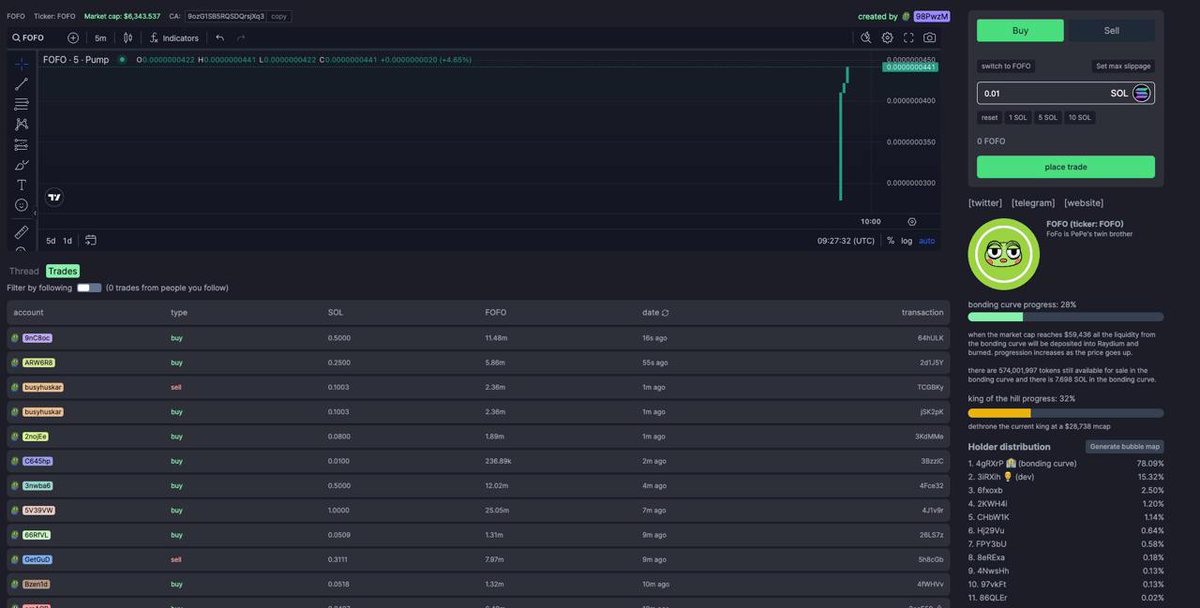Open the 5m interval dropdown
Screen dimensions: 1200x608
click(100, 38)
